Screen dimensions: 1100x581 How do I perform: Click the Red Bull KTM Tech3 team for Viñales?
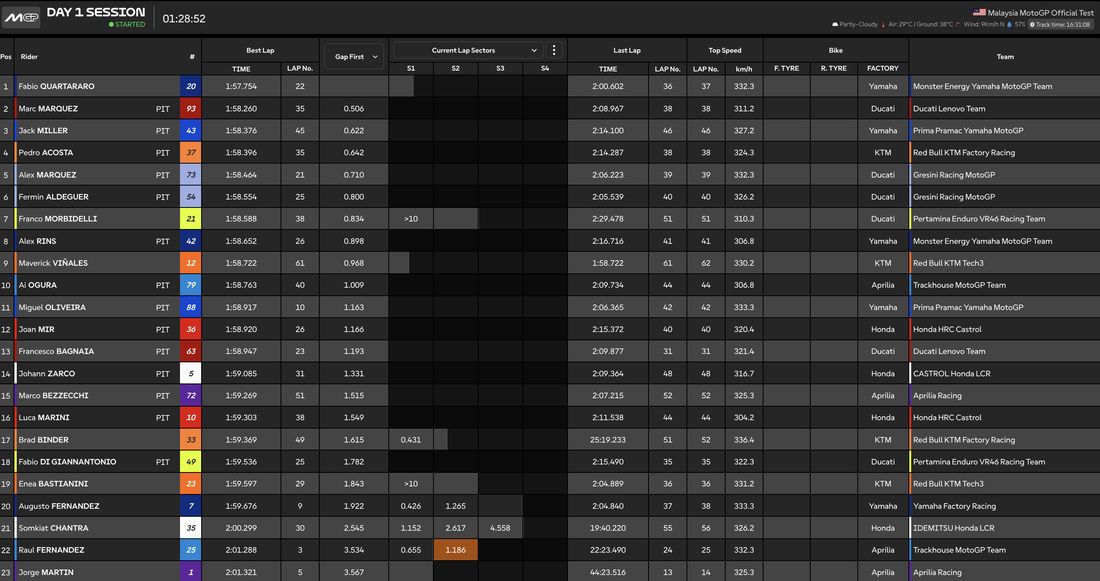pyautogui.click(x=948, y=263)
